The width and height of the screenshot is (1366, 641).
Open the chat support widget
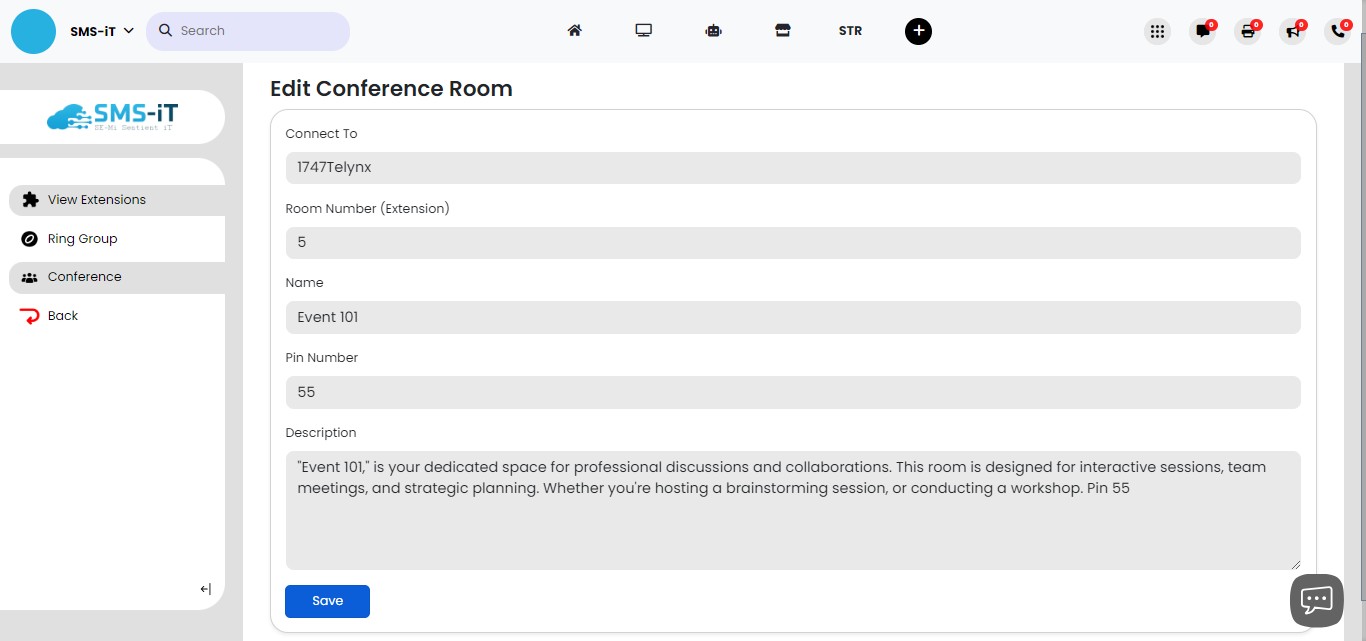pos(1316,599)
